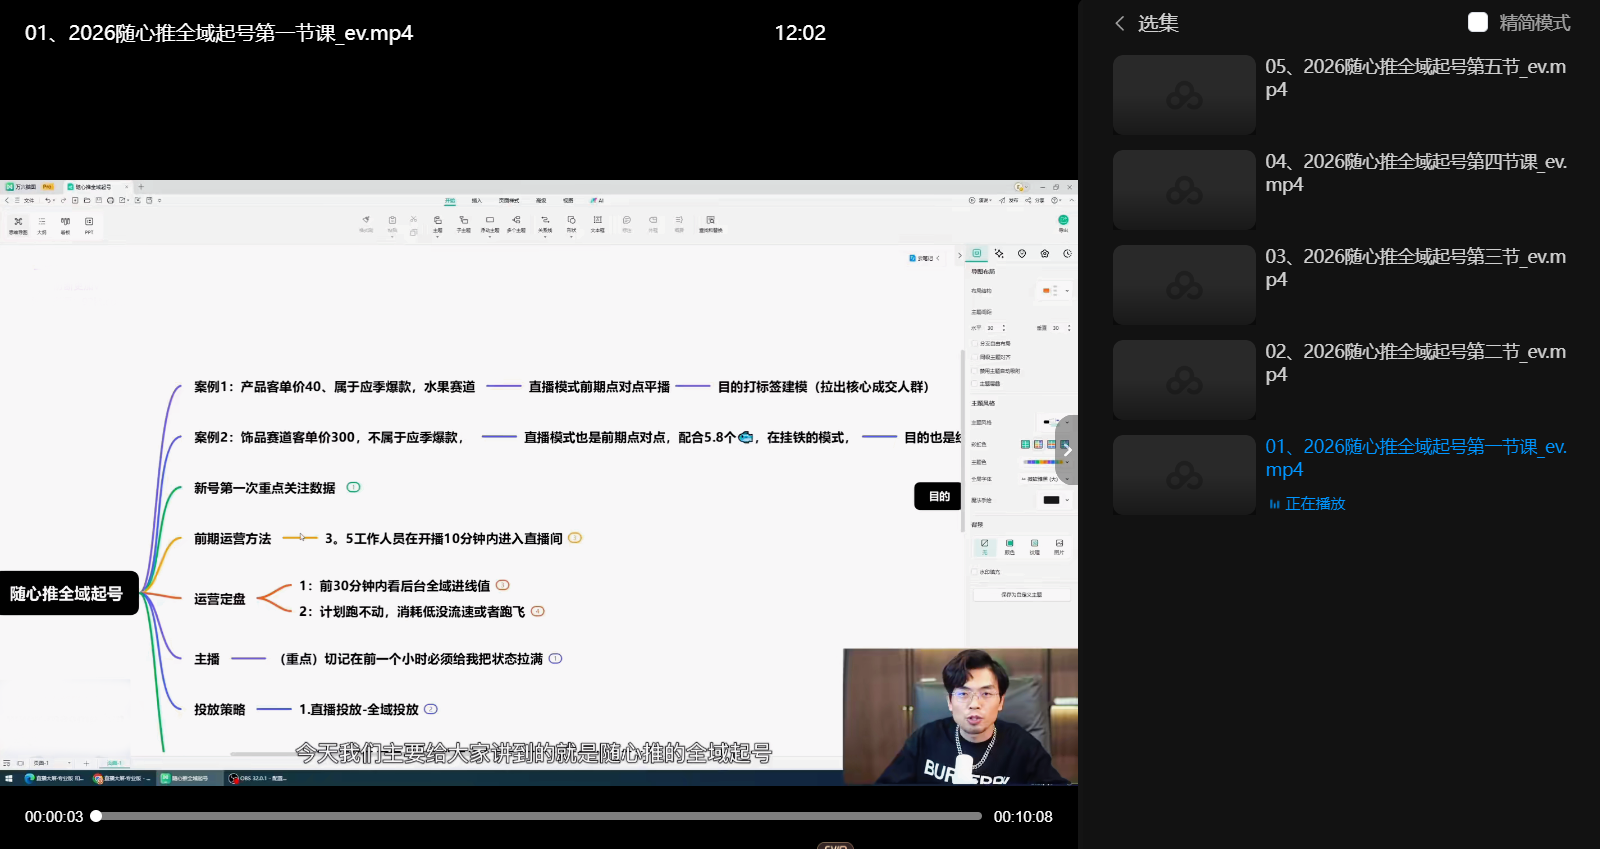This screenshot has width=1600, height=849.
Task: Click the undo arrow in the quick toolbar
Action: tap(47, 200)
